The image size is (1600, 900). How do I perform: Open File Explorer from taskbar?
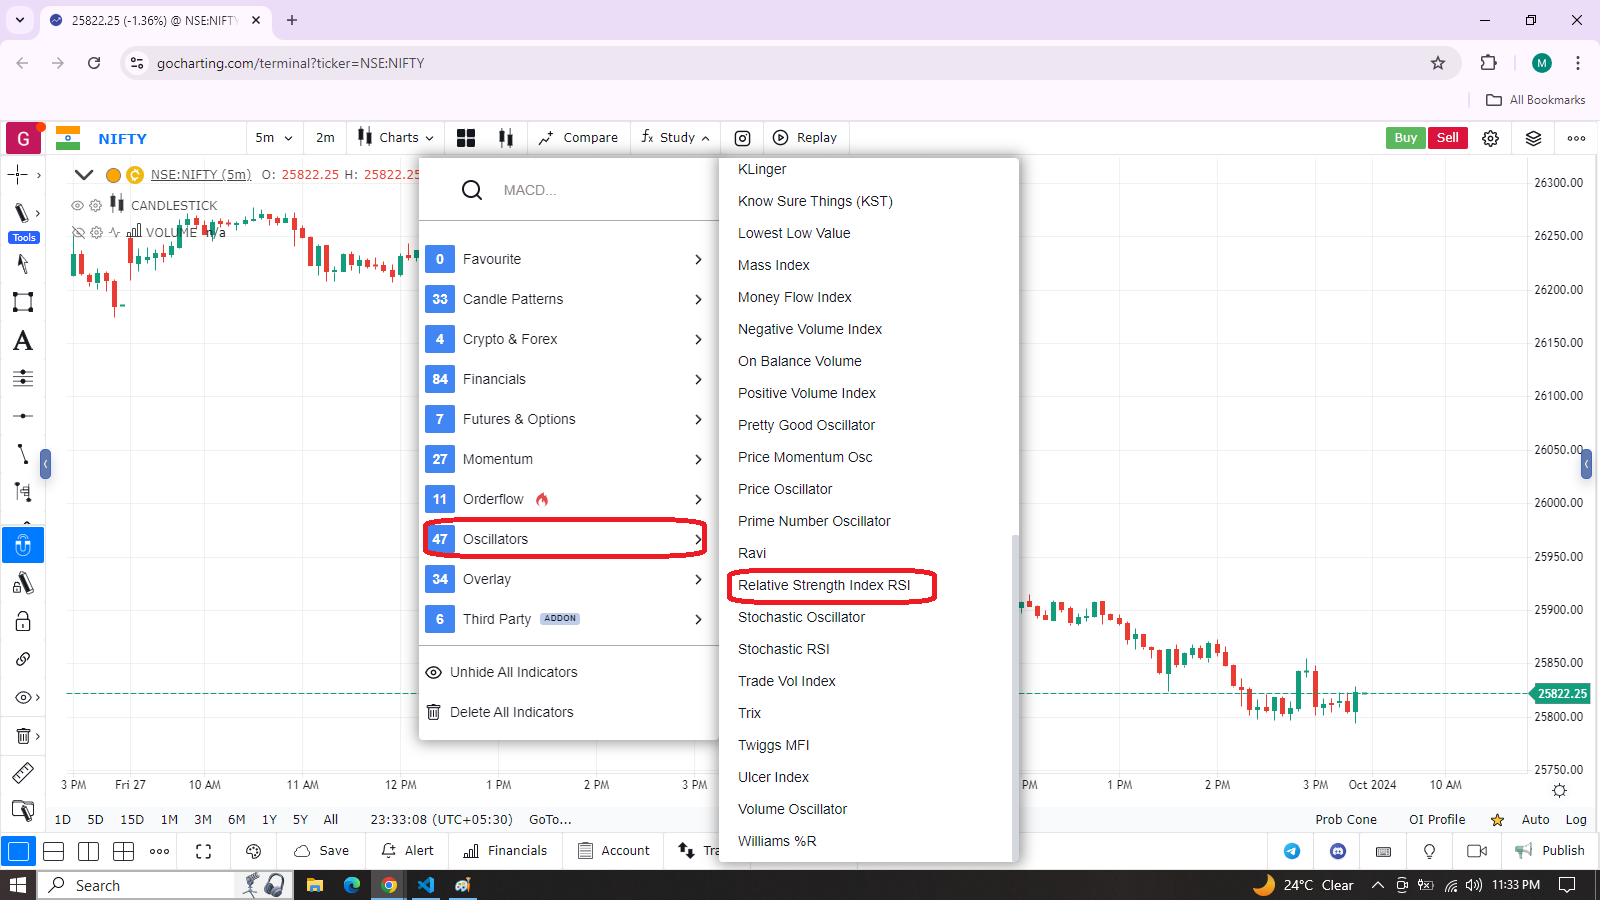coord(315,885)
